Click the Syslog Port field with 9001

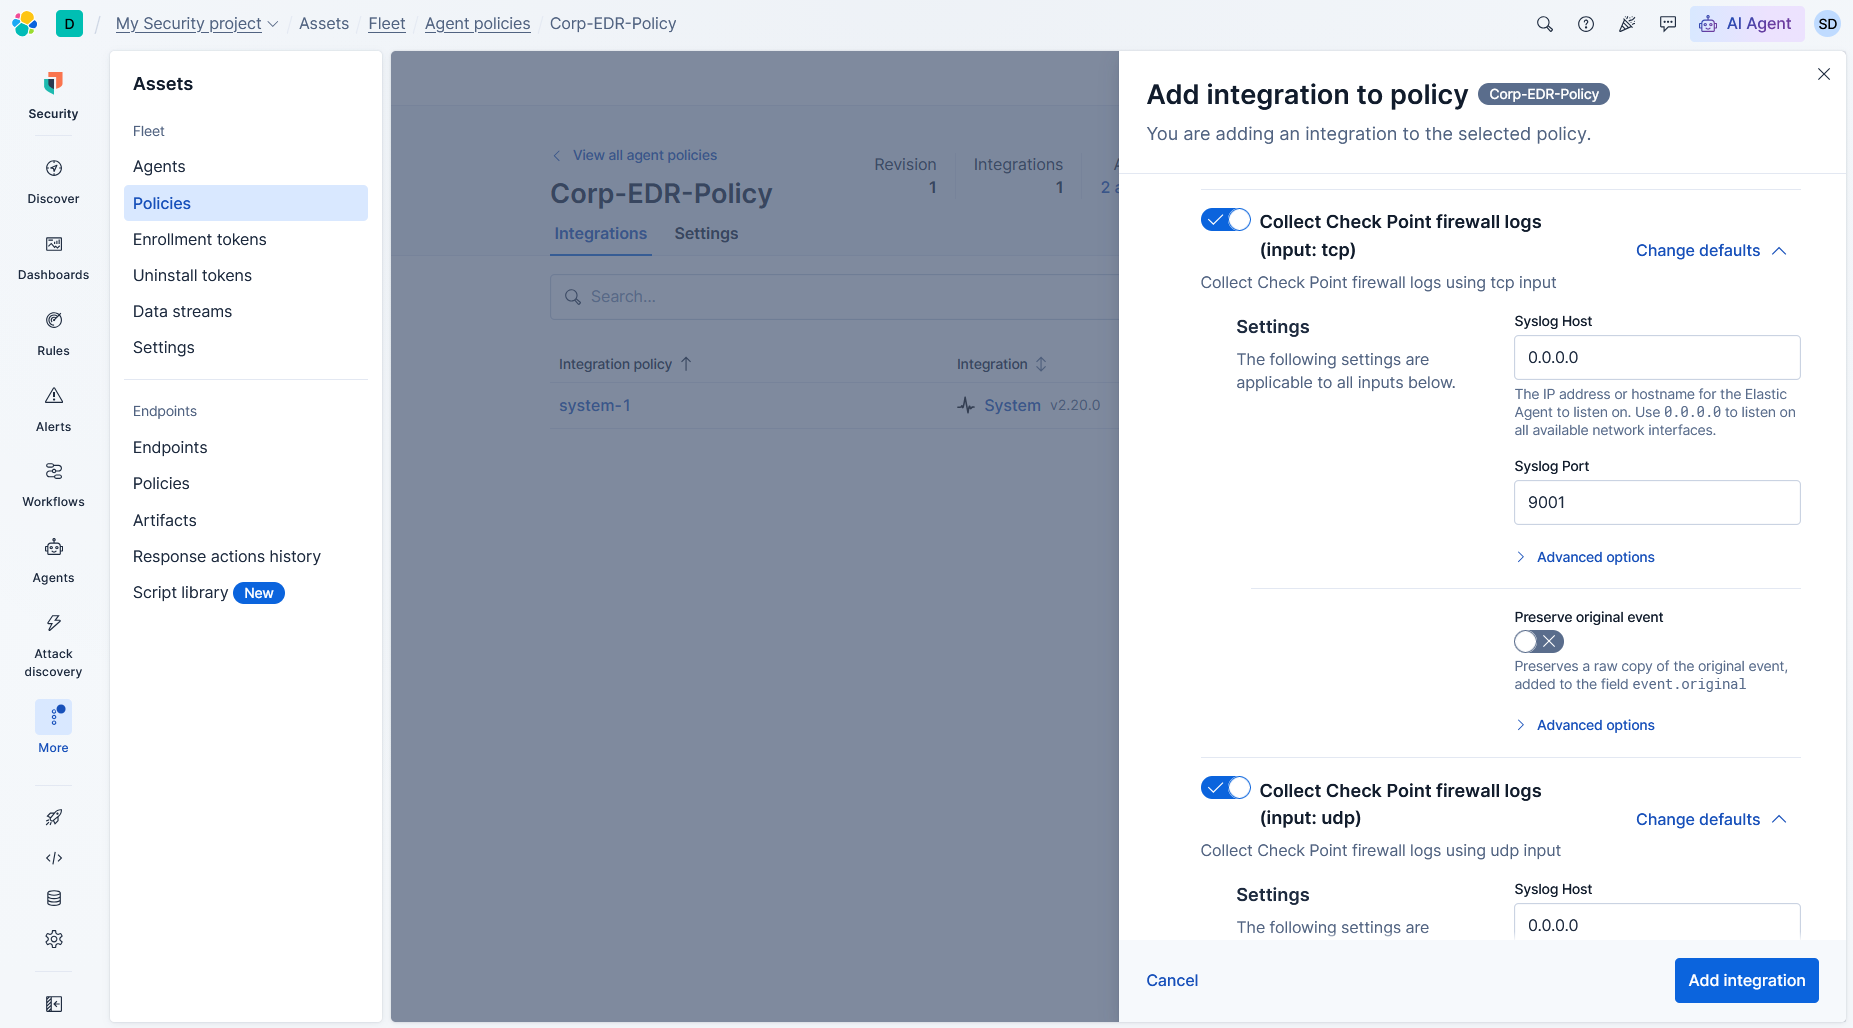coord(1657,502)
